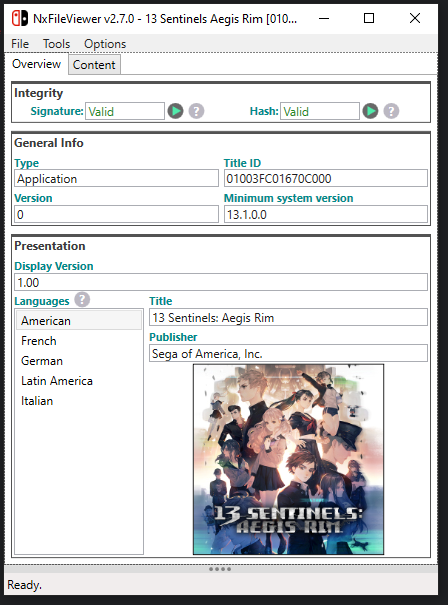Click the Minimum system version field 13.1.0.0
The width and height of the screenshot is (448, 605).
click(x=326, y=214)
